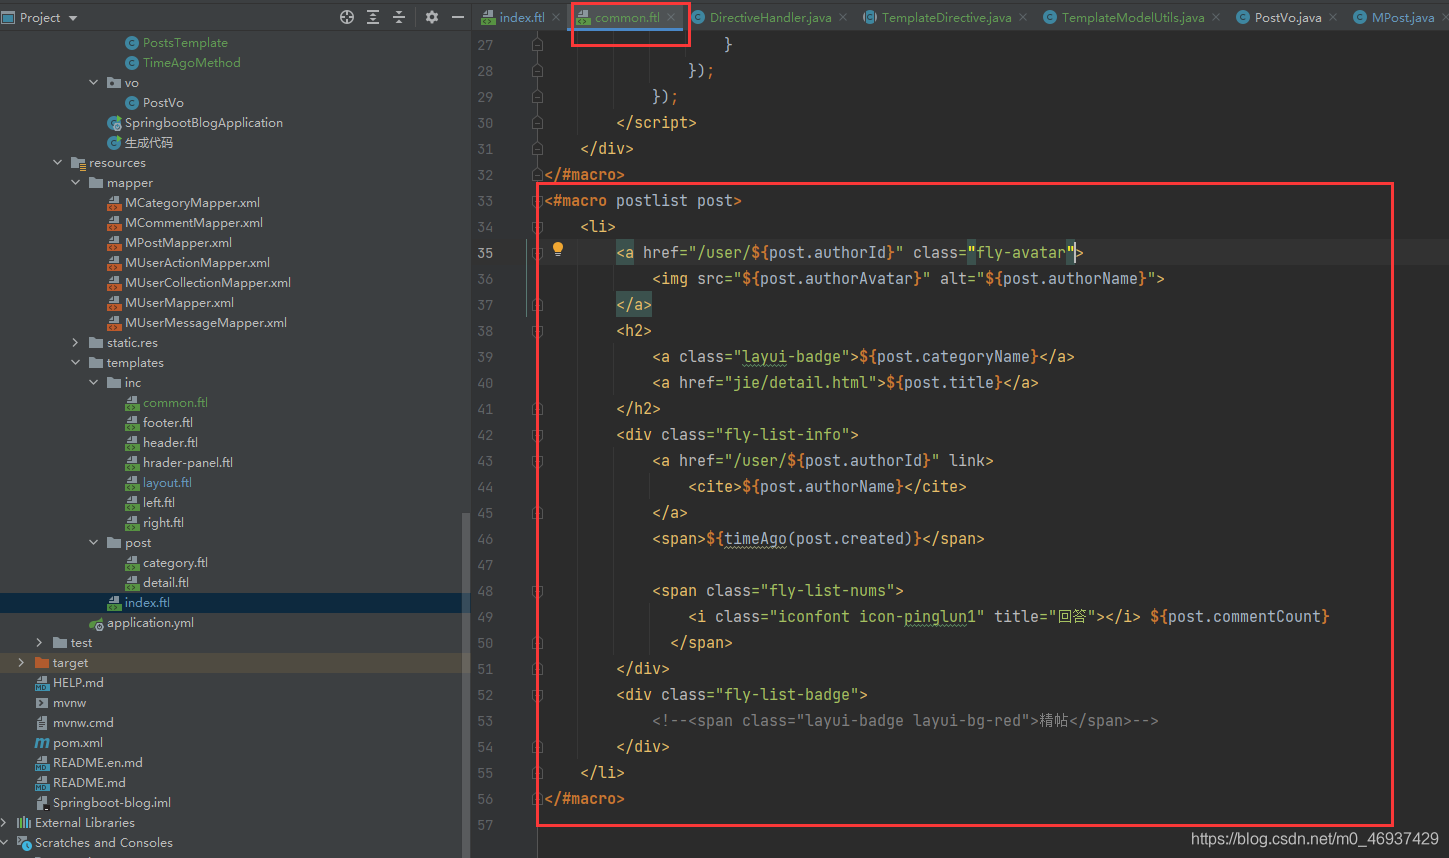Image resolution: width=1449 pixels, height=858 pixels.
Task: Close the common.ftl tab
Action: (672, 17)
